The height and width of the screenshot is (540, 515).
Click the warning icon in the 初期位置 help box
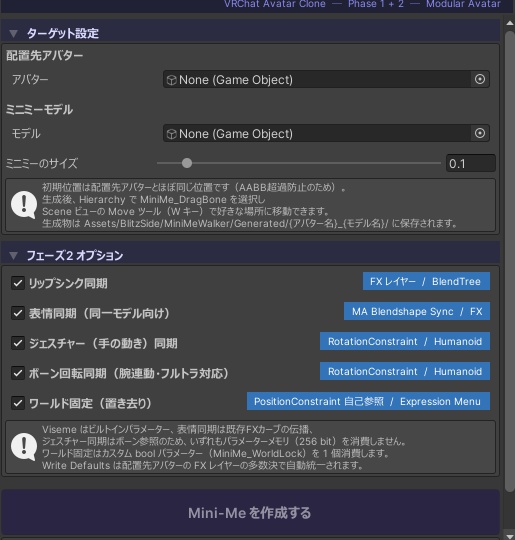[24, 205]
